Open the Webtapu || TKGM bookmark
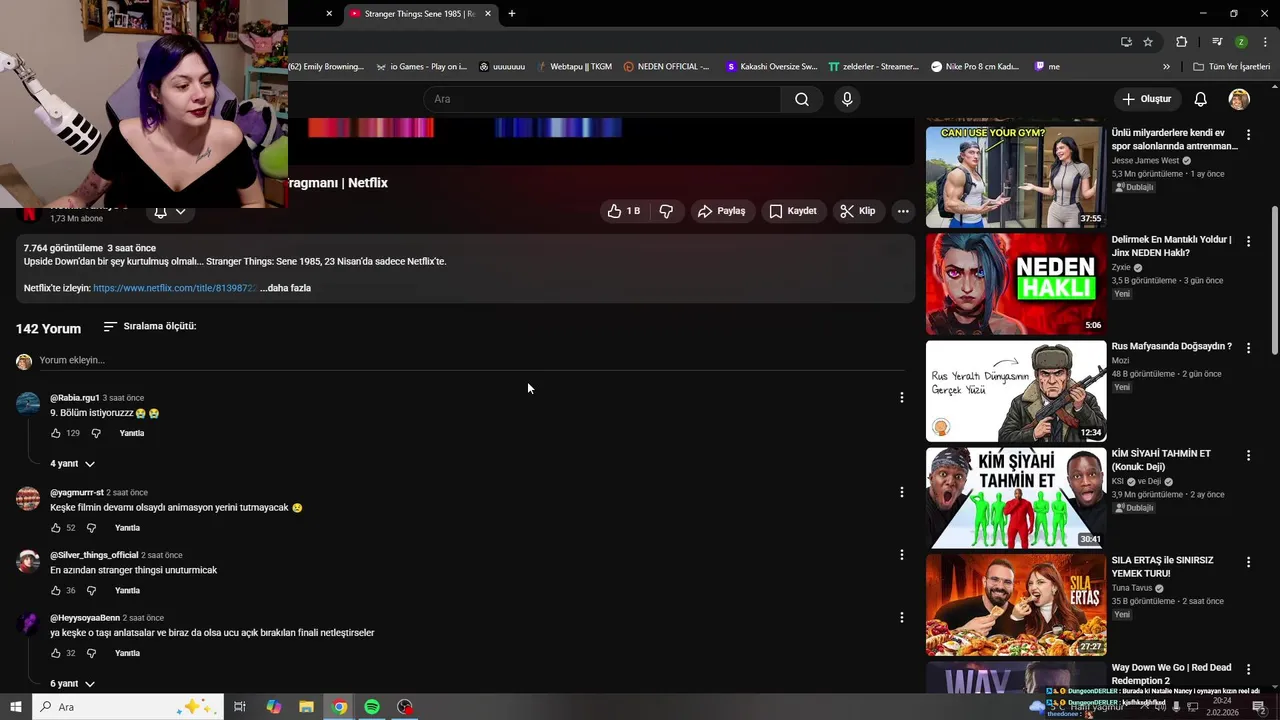Screen dimensions: 1280x720 572,67
